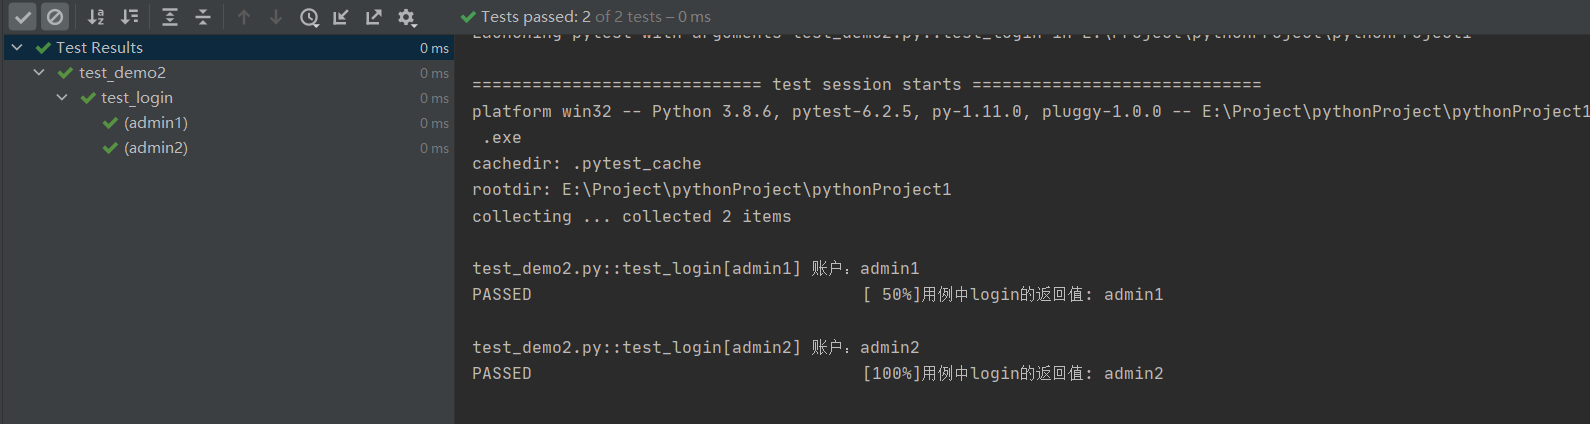The width and height of the screenshot is (1590, 424).
Task: Toggle Sort Alphabetically for test results
Action: (x=96, y=17)
